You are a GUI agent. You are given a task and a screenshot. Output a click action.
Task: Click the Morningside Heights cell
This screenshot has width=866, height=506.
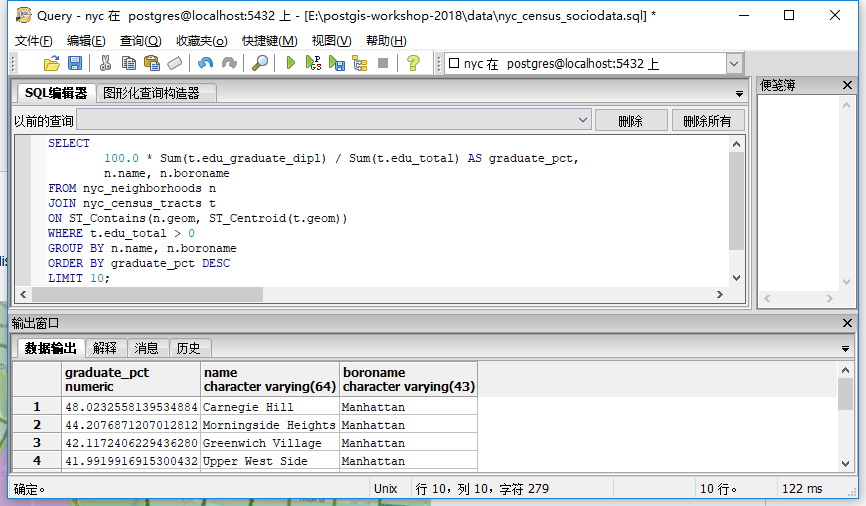(x=270, y=425)
